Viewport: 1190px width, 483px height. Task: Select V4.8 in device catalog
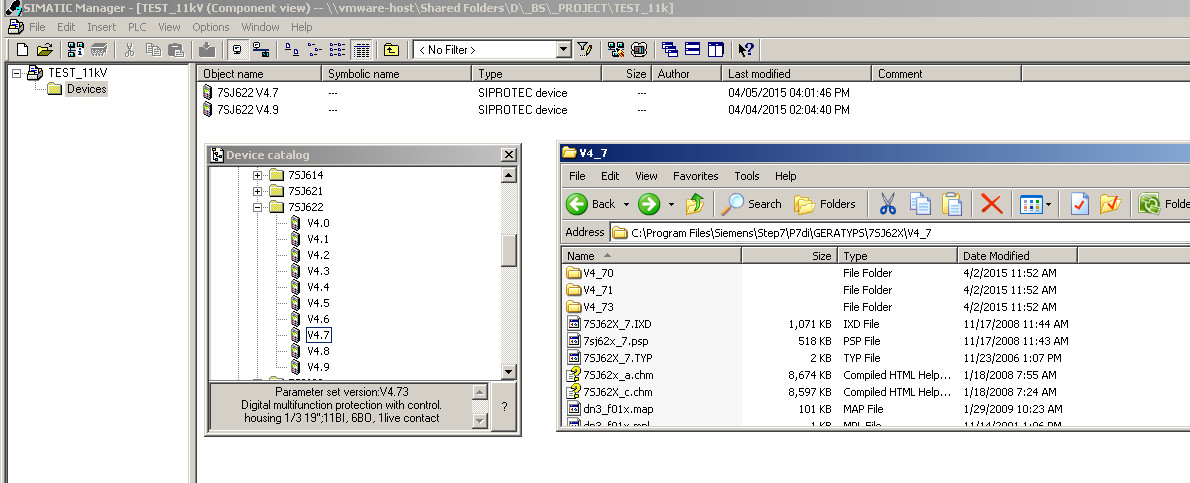point(318,351)
